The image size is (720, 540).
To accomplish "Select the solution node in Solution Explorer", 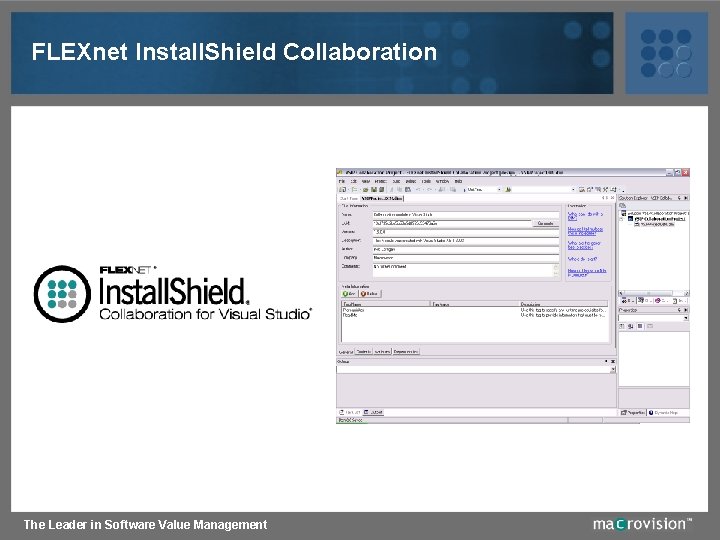I will (655, 213).
